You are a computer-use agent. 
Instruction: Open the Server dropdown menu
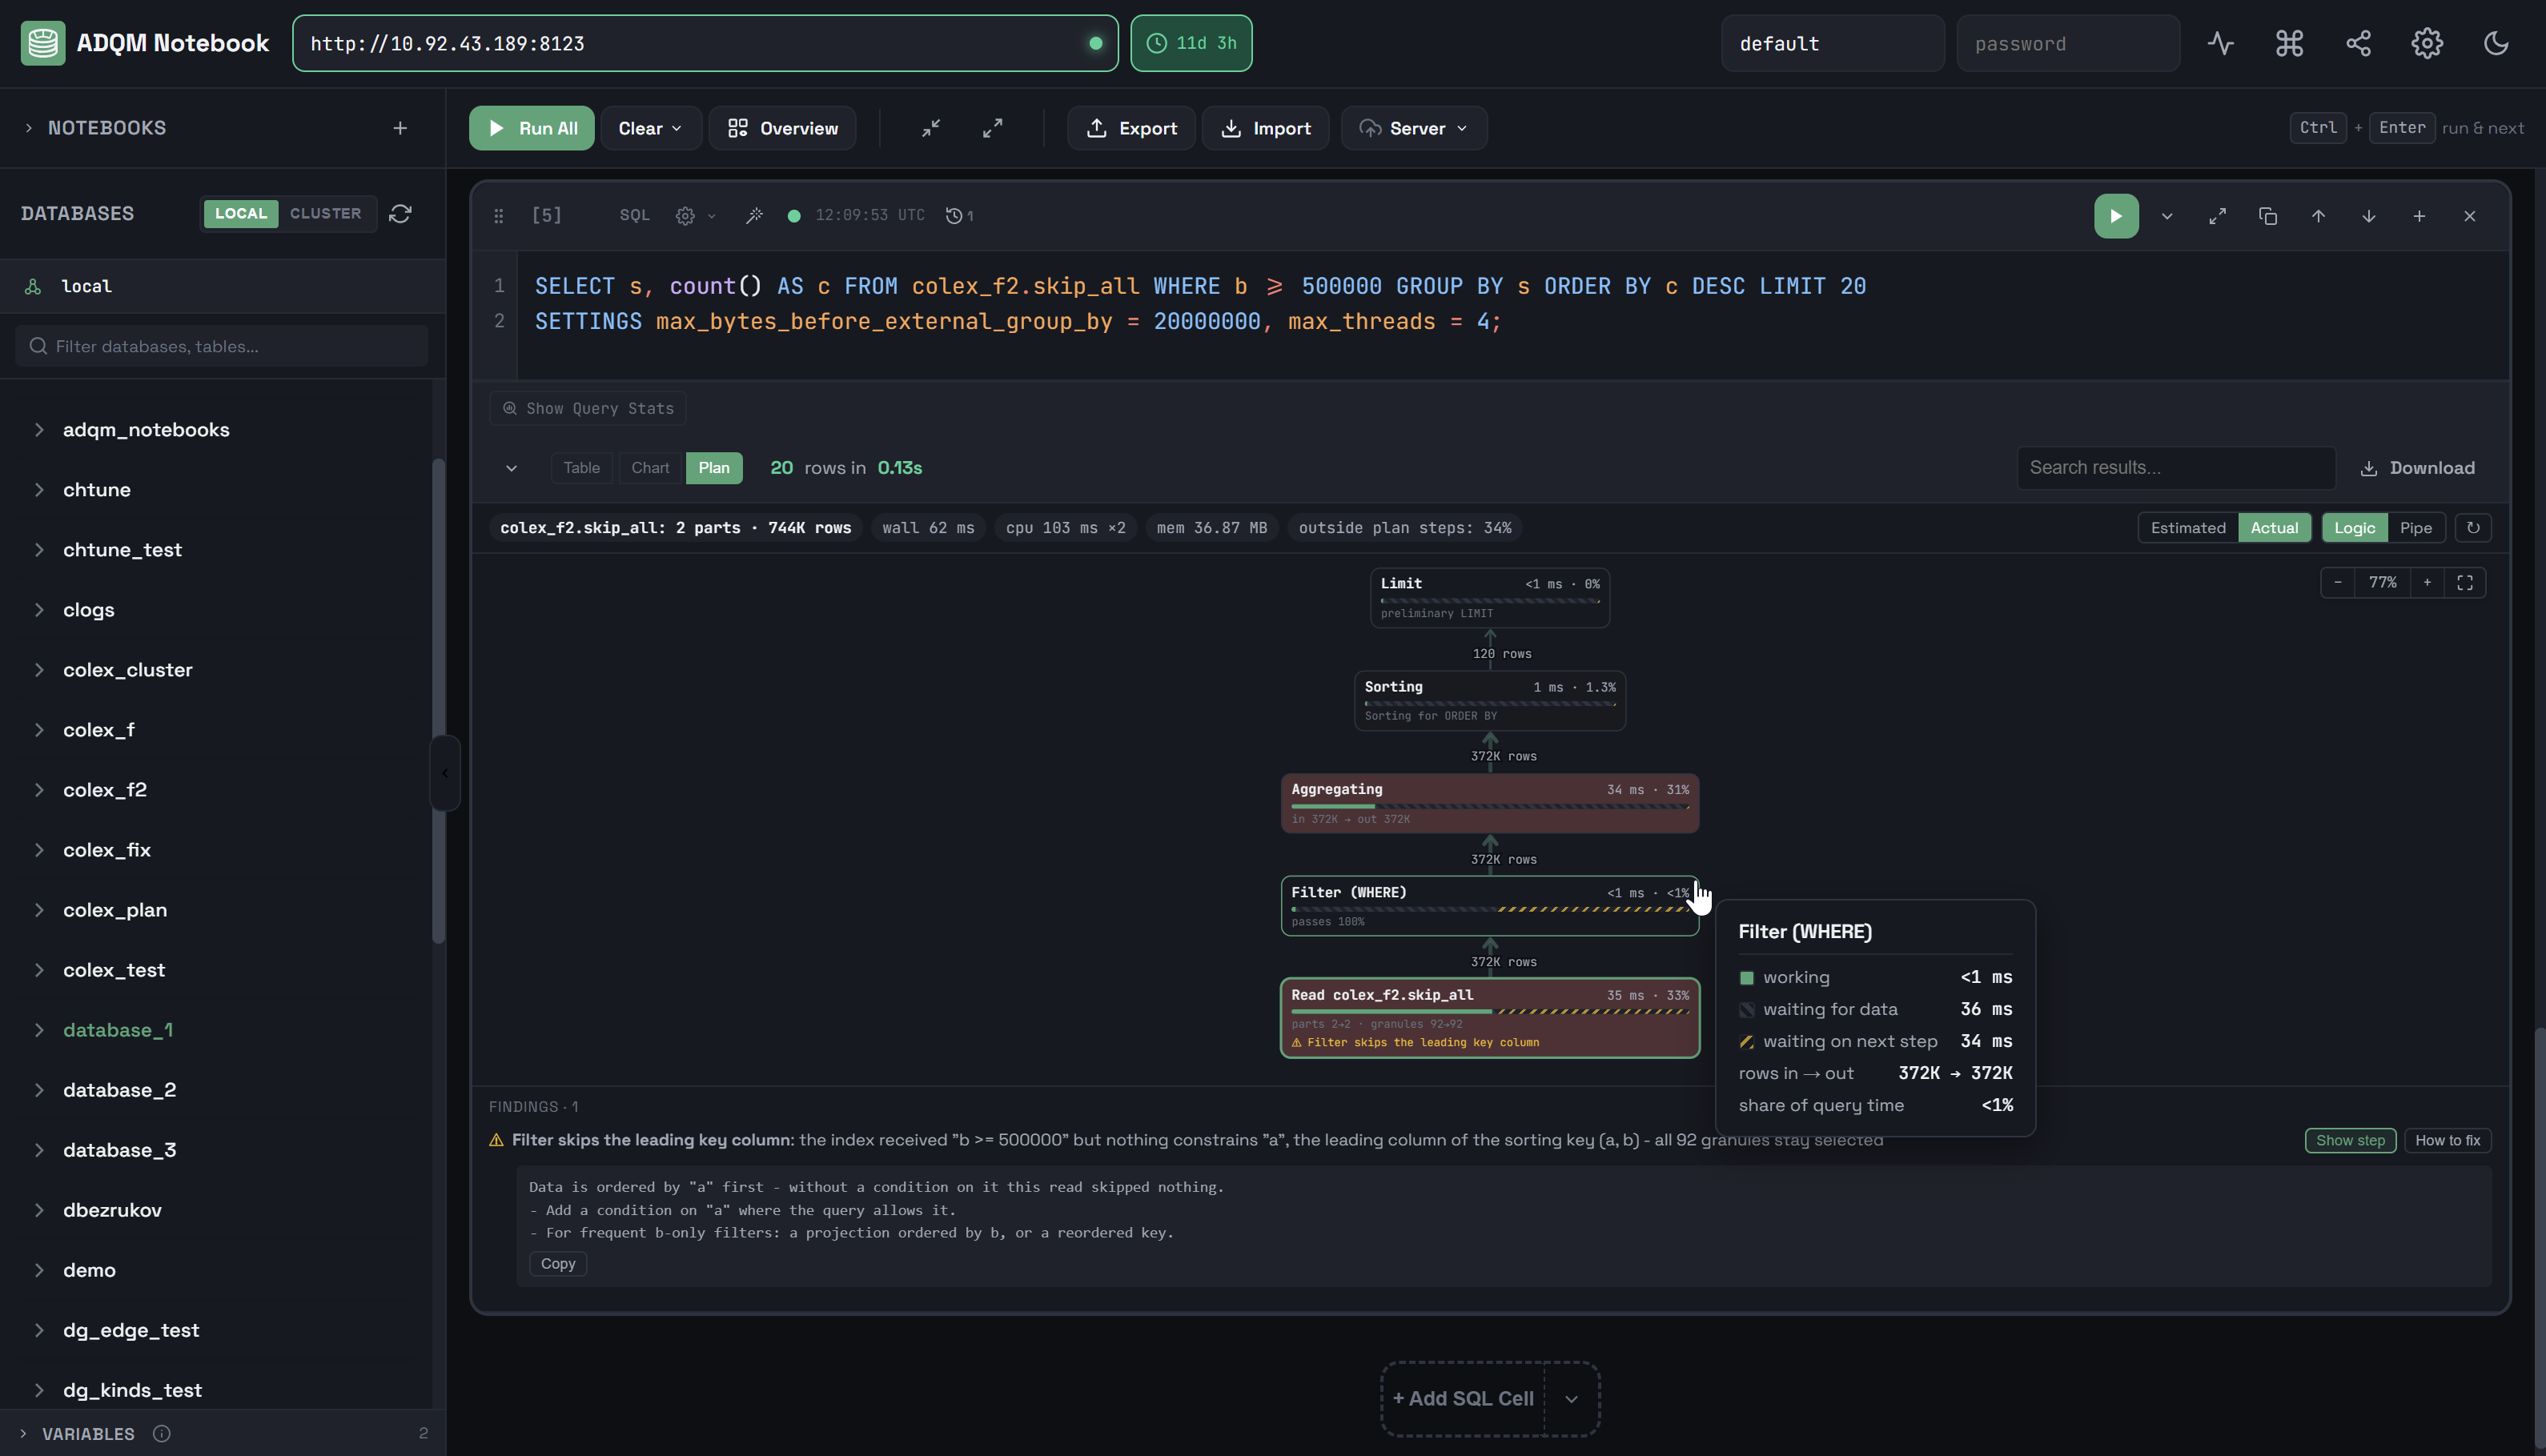(1413, 128)
